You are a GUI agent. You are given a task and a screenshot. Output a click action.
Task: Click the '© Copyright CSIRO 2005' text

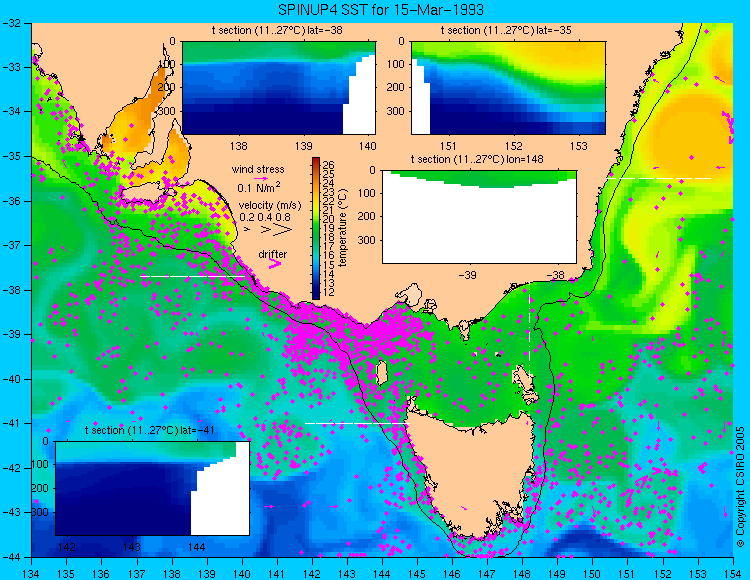pyautogui.click(x=740, y=487)
